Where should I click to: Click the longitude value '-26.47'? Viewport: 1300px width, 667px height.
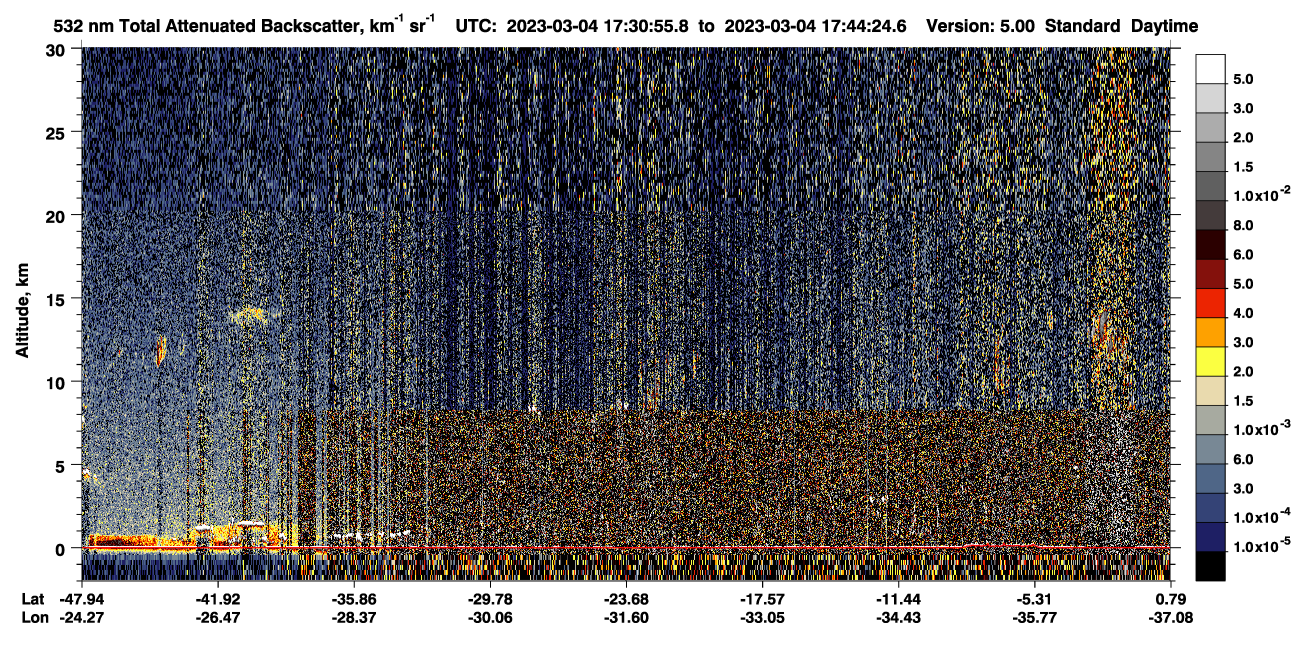point(217,618)
